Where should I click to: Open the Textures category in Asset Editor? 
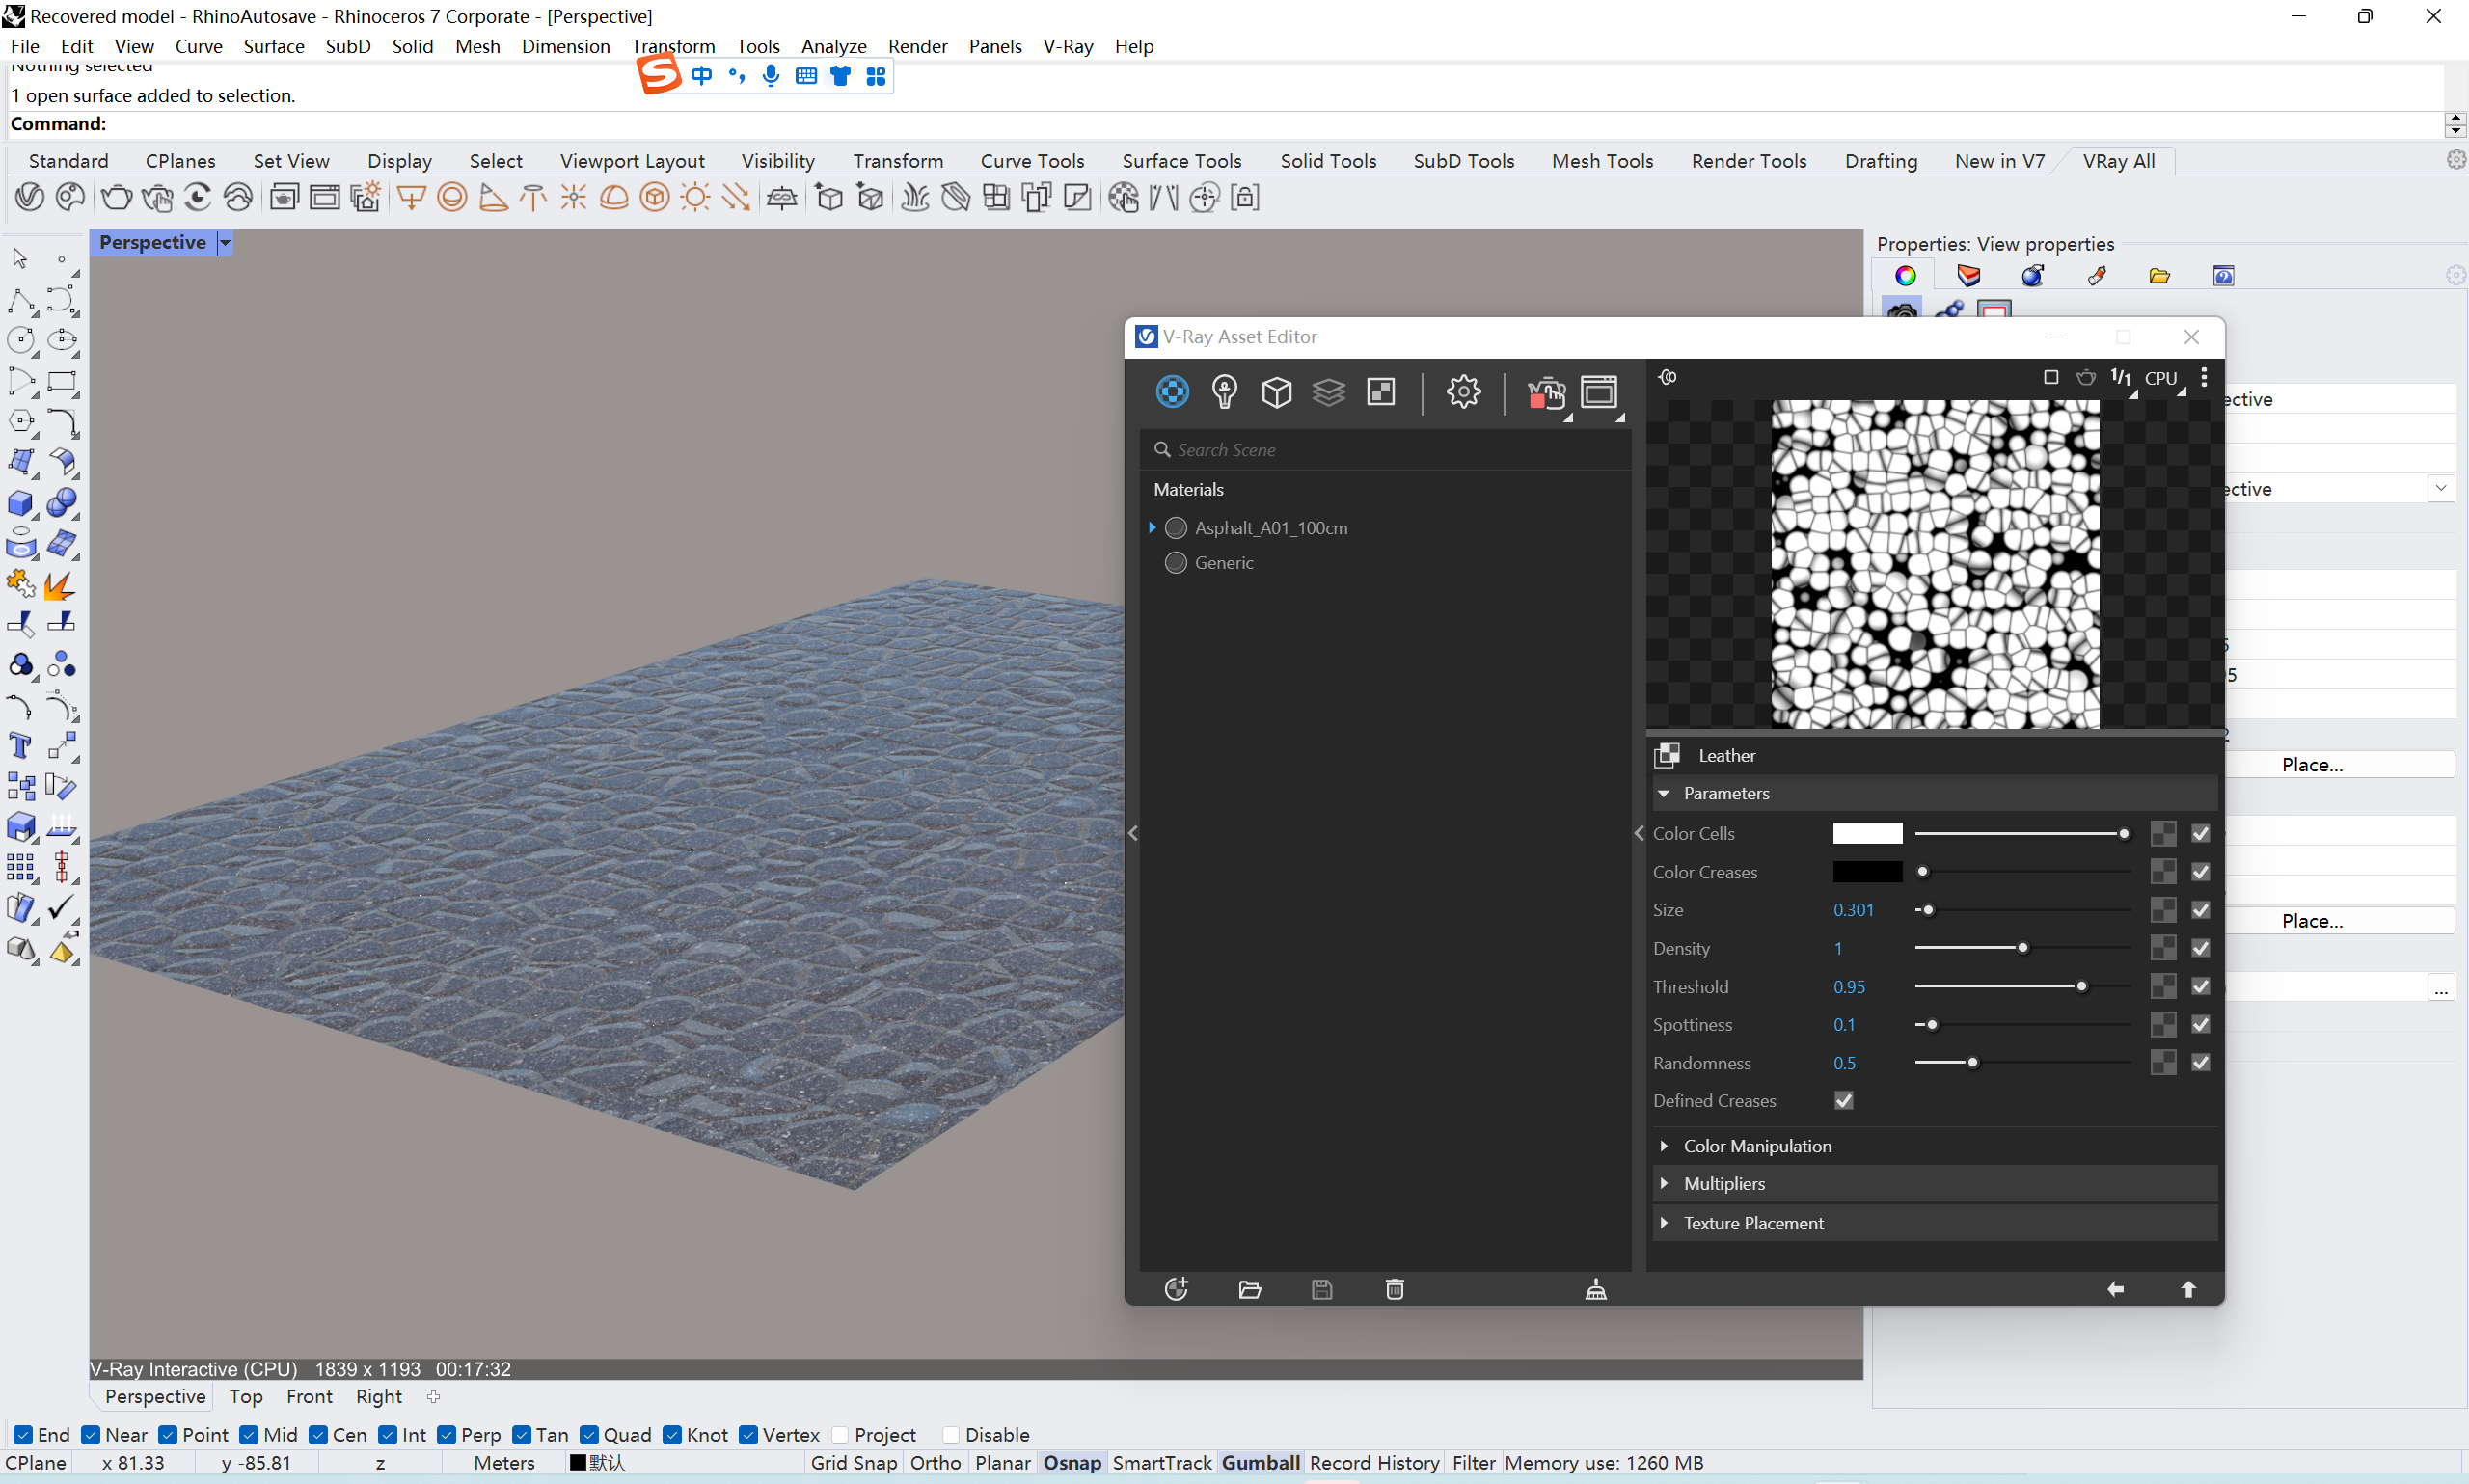pyautogui.click(x=1381, y=392)
